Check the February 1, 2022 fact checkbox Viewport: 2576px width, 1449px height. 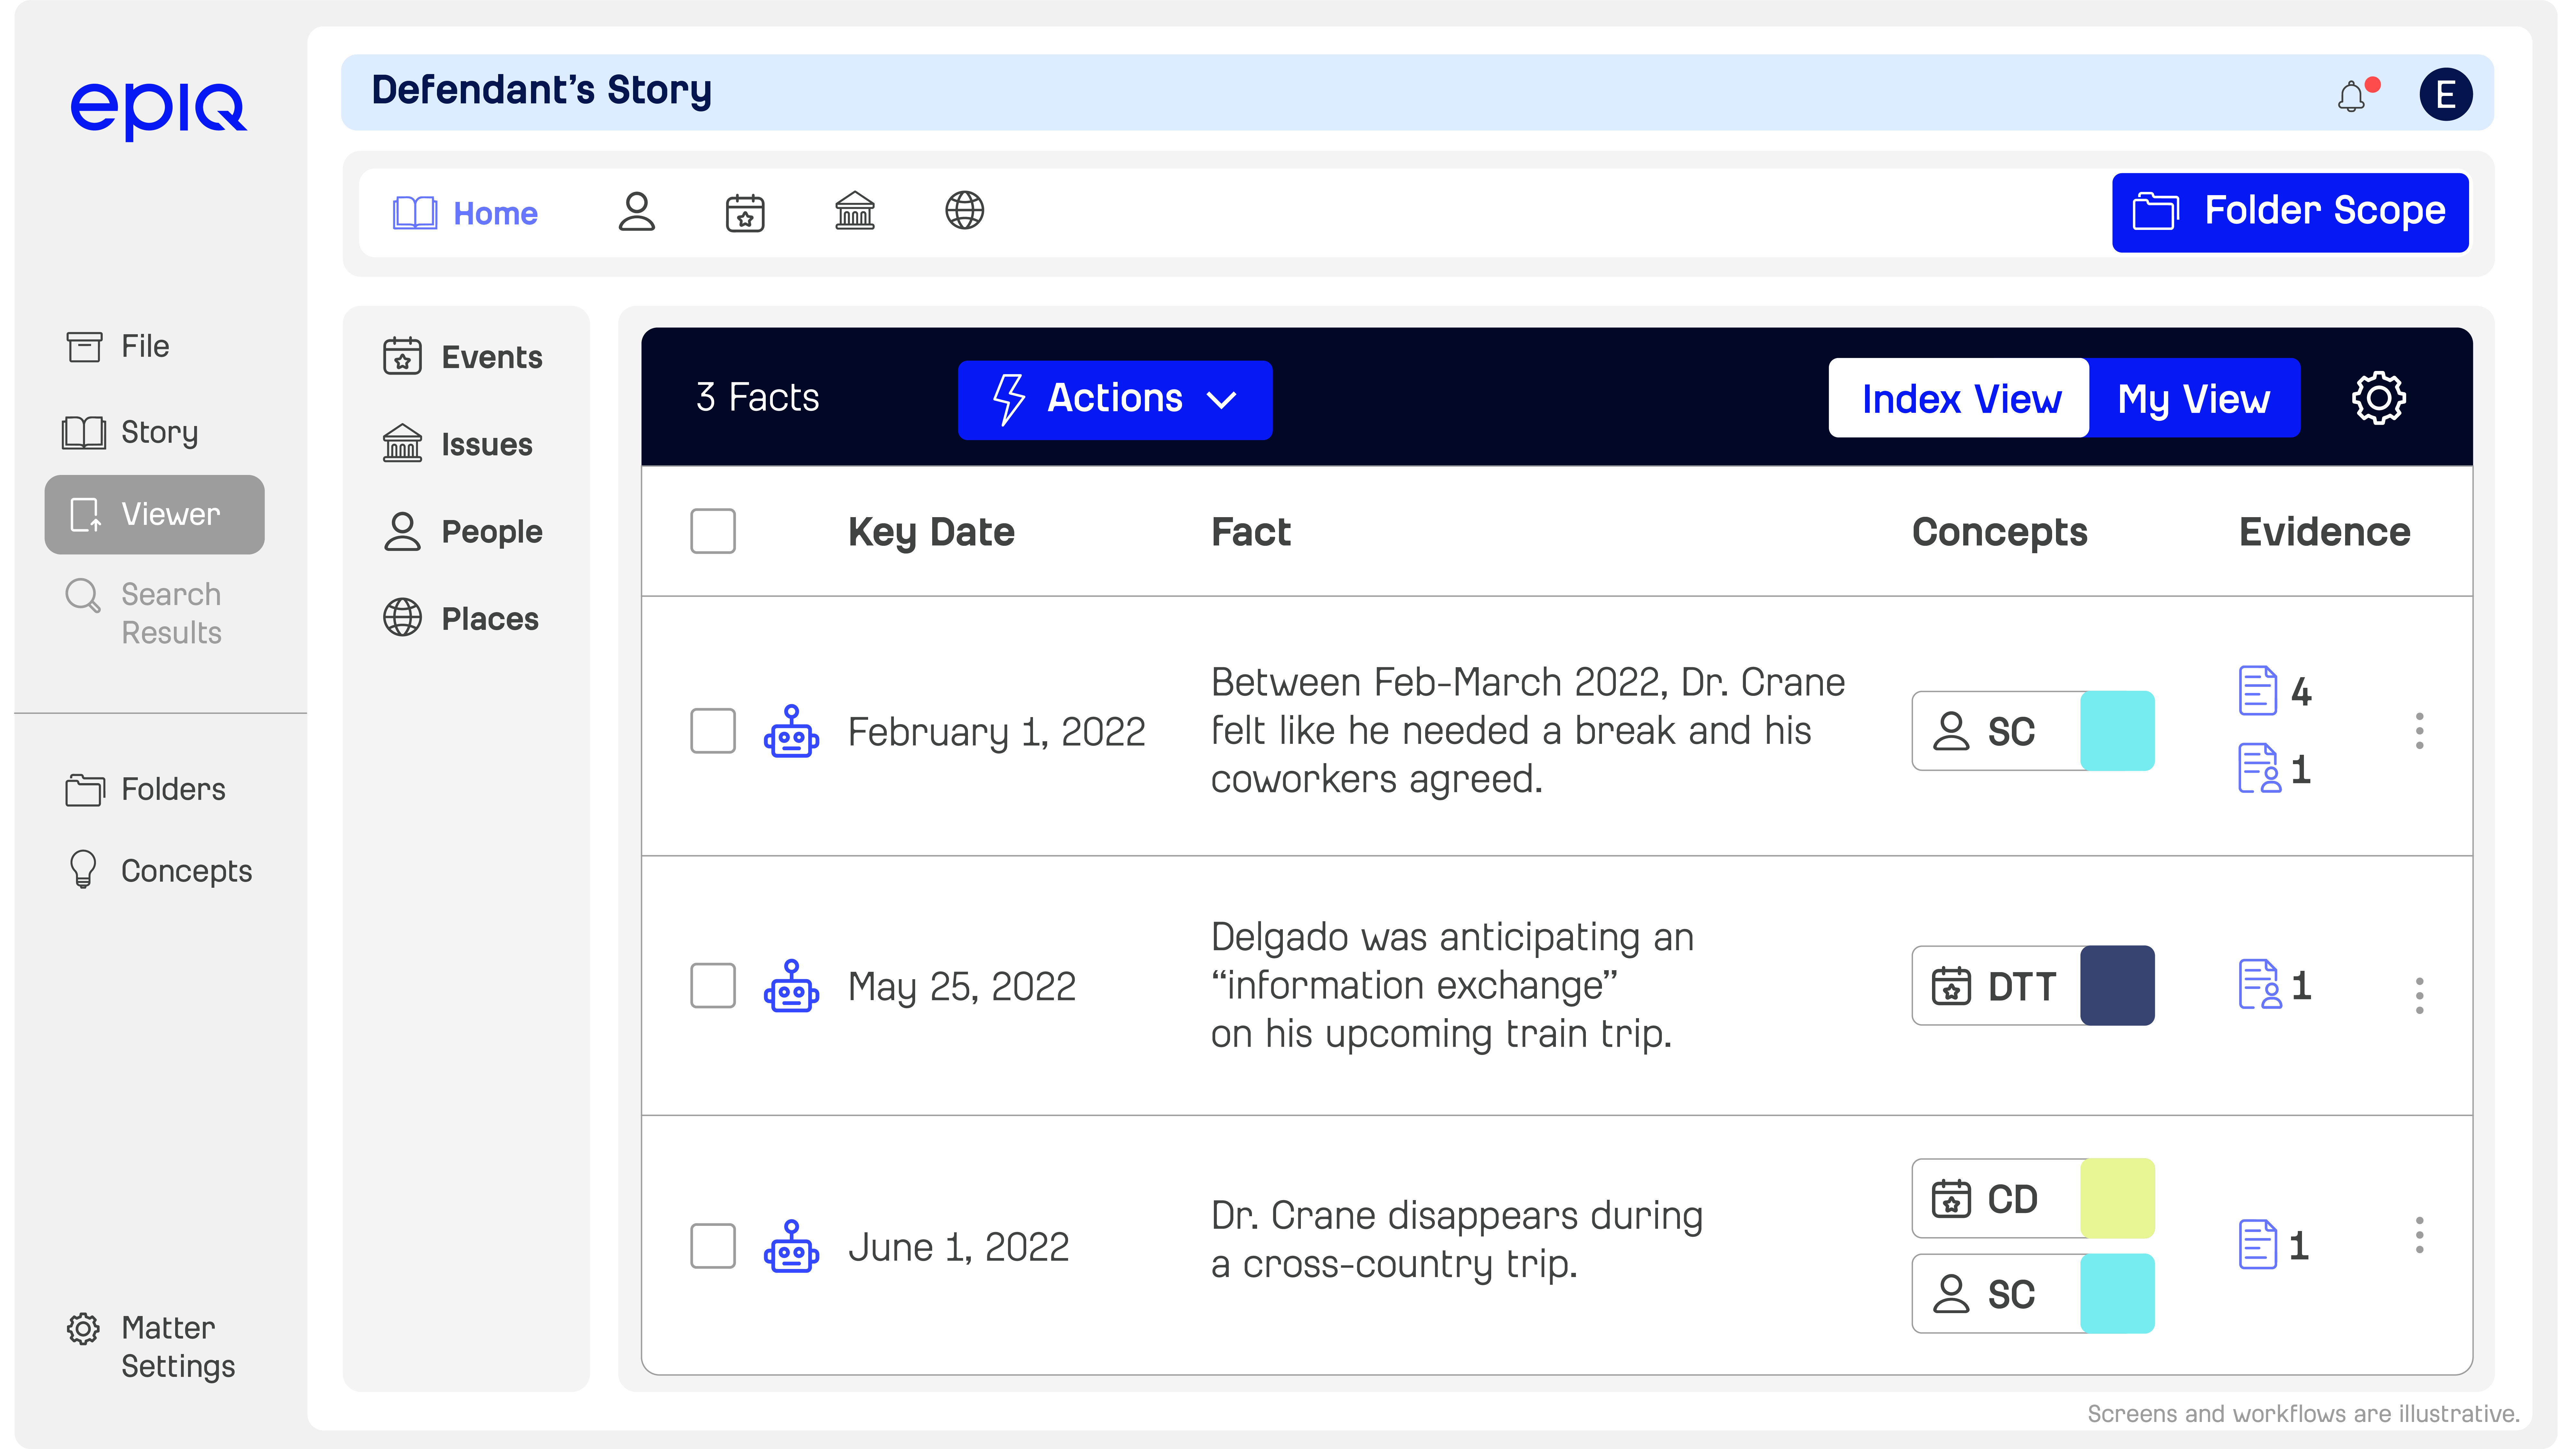click(x=712, y=731)
